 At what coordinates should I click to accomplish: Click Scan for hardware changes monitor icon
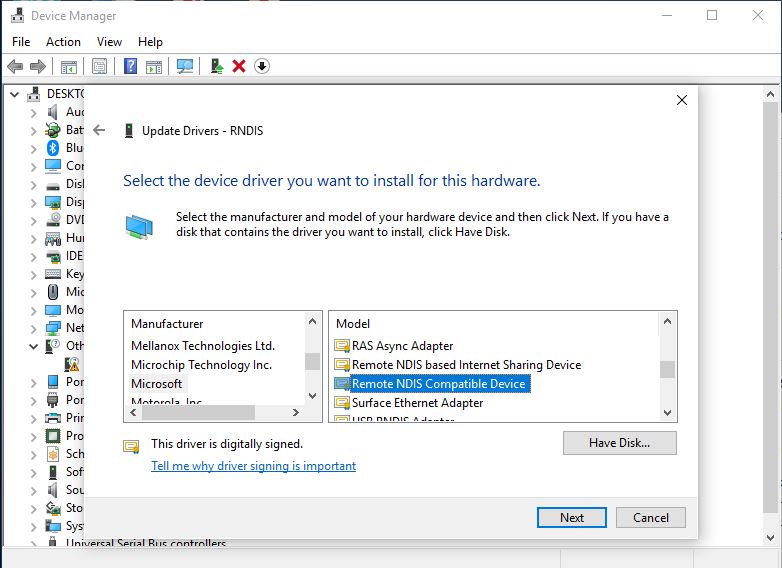(185, 66)
